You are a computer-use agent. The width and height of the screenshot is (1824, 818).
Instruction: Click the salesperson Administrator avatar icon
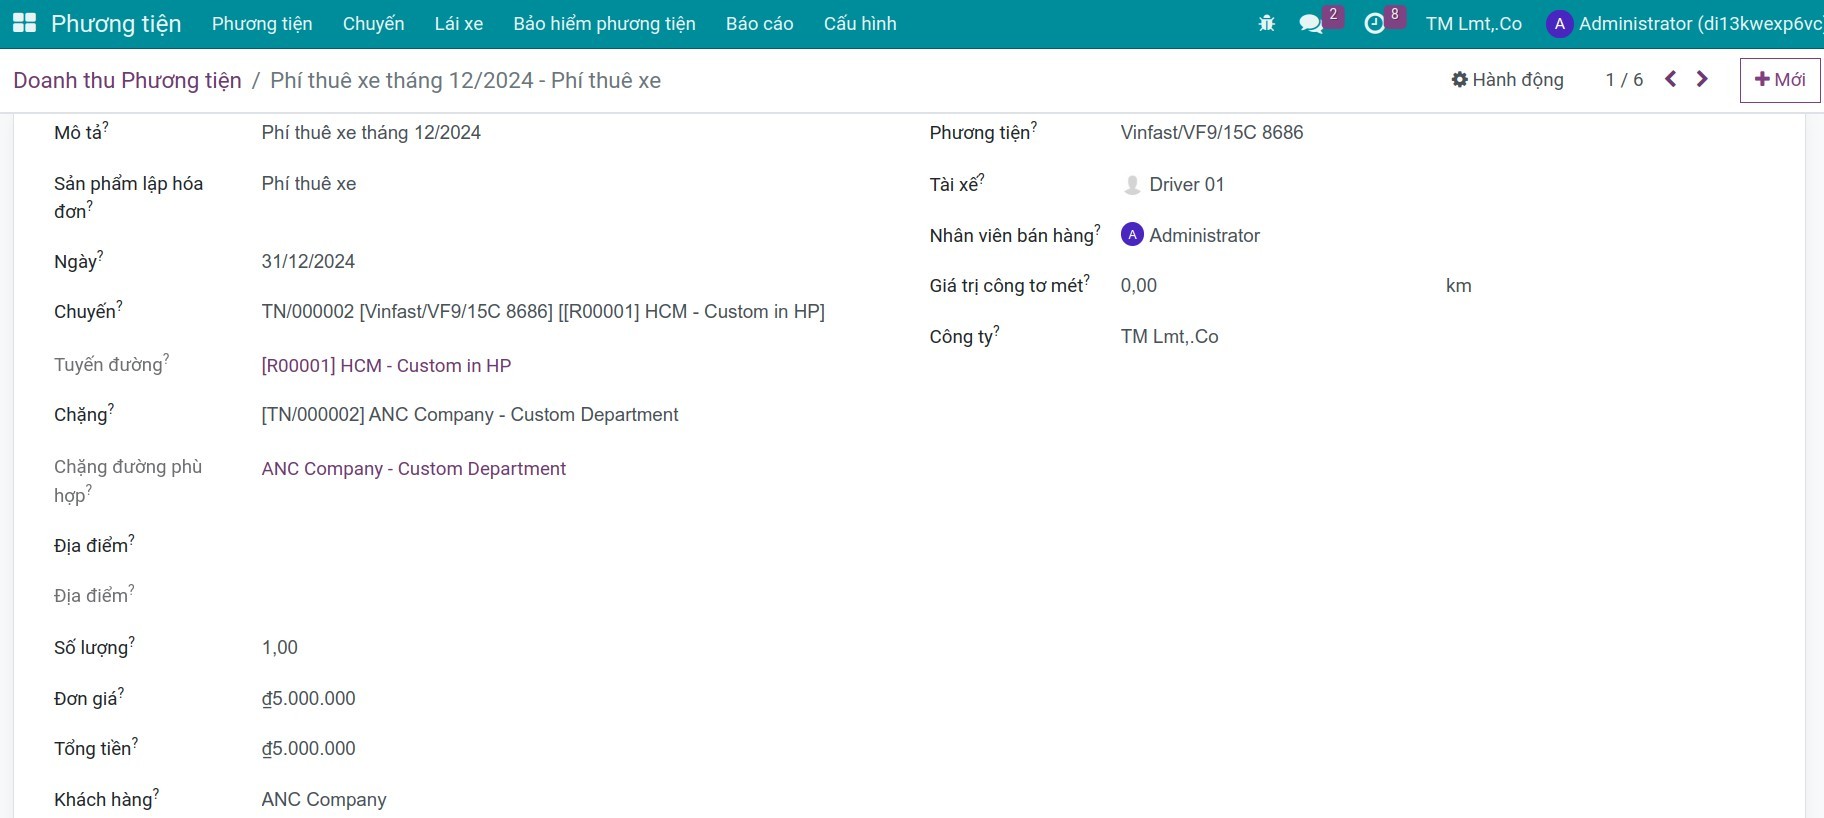pos(1132,235)
